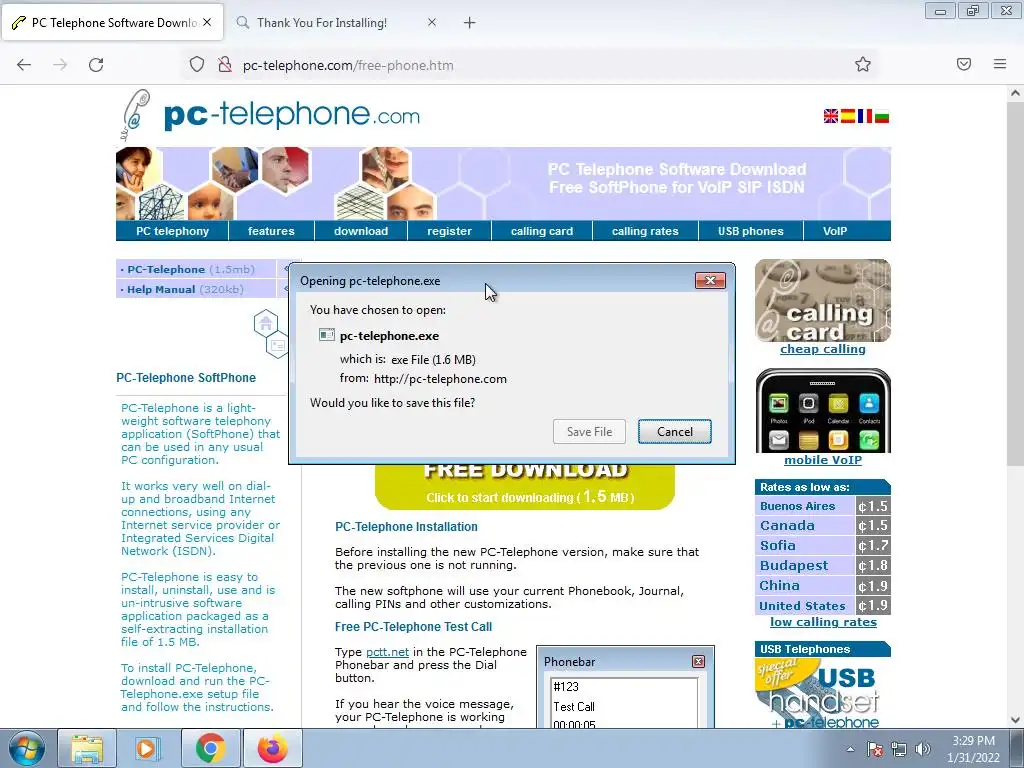Click the Save File button

[589, 432]
